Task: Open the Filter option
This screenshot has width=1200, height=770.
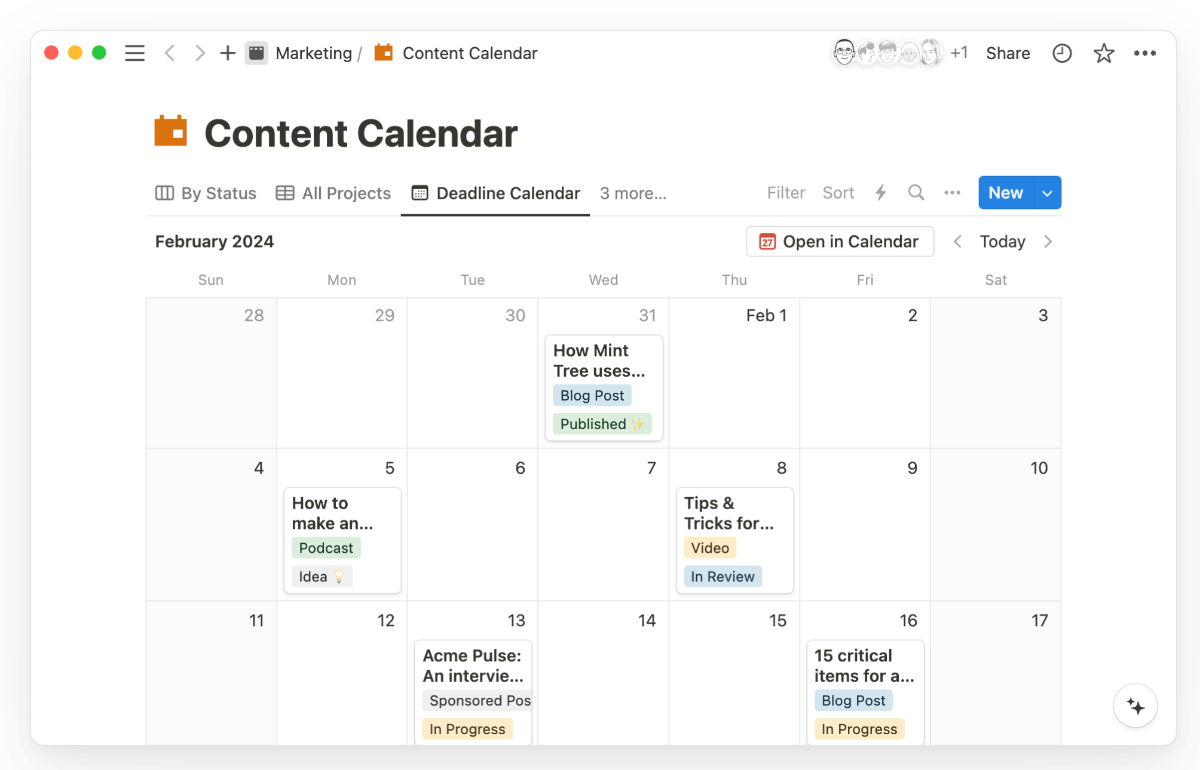Action: 786,193
